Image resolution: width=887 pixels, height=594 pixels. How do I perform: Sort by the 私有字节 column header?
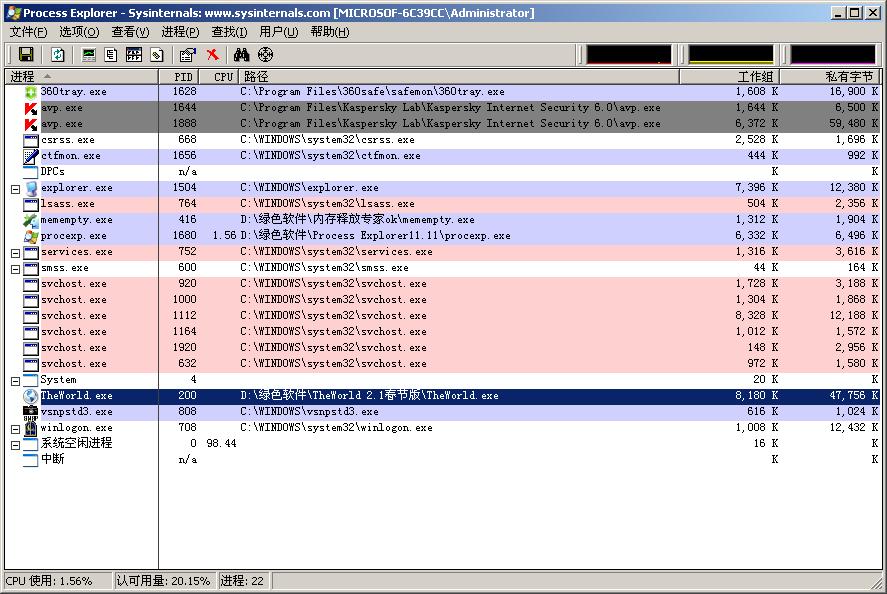[831, 76]
